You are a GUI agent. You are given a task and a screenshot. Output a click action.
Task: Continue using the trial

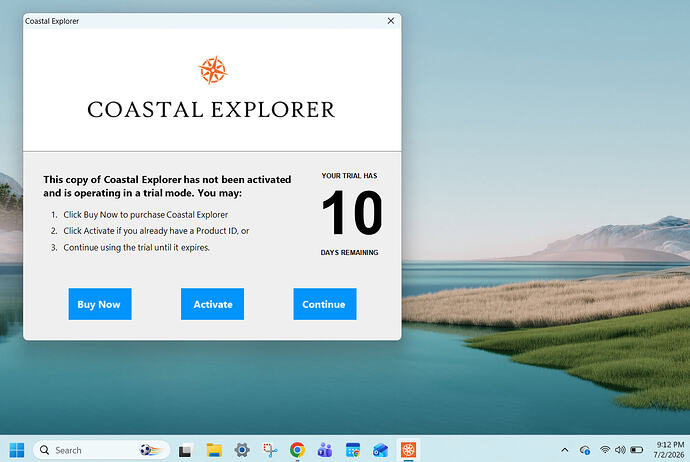click(x=325, y=304)
